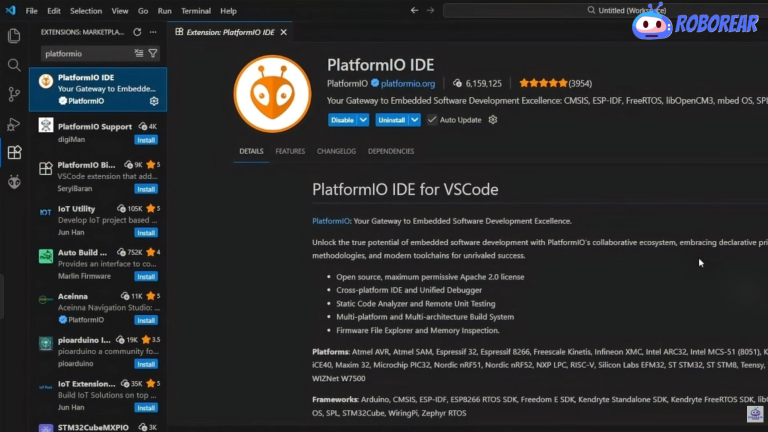The height and width of the screenshot is (432, 768).
Task: Click the five-star rating of PlatformIO IDE
Action: pyautogui.click(x=543, y=83)
